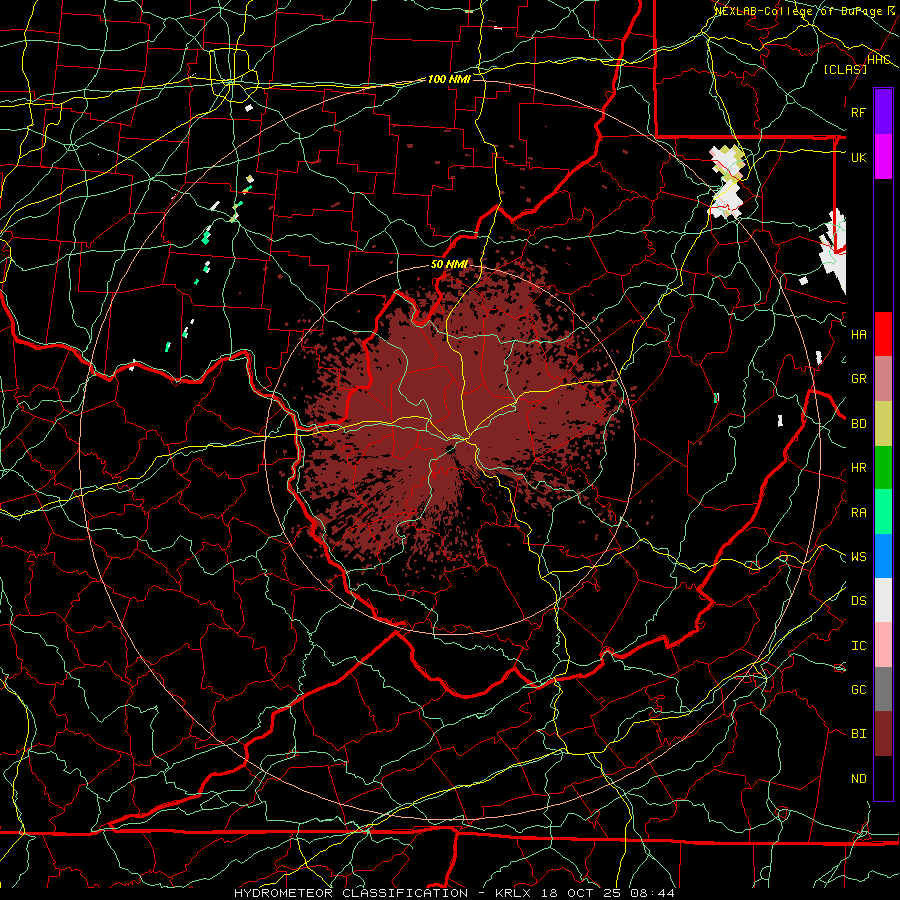
Task: Click the HA legend label
Action: 858,334
